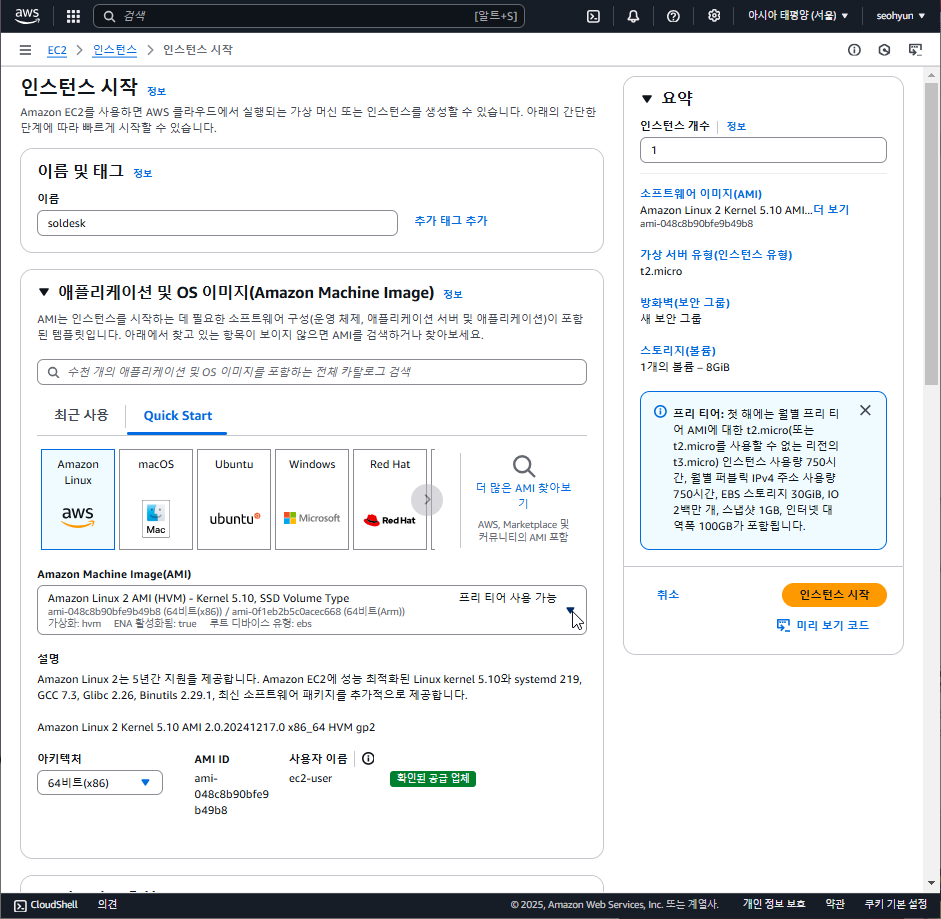Click the 더 많은 AMI 찾아보기 link
This screenshot has height=919, width=941.
pyautogui.click(x=523, y=495)
